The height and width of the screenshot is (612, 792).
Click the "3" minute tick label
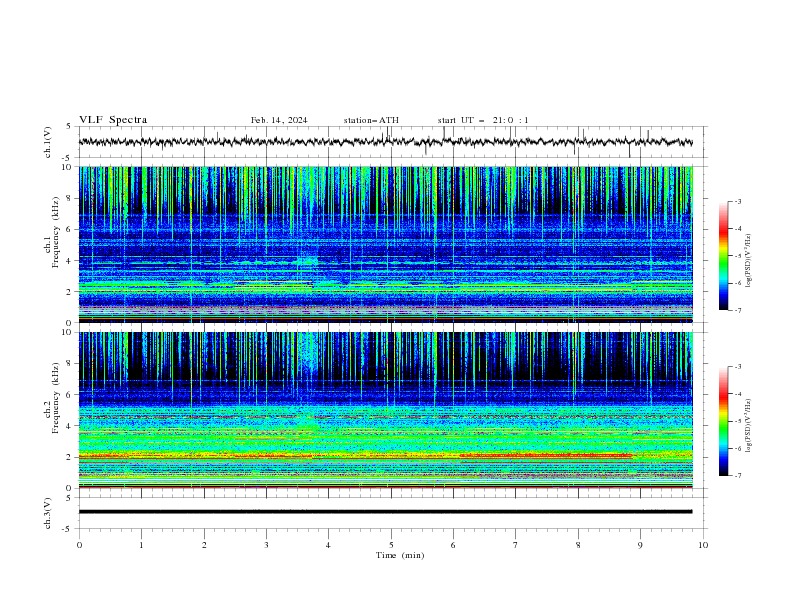pyautogui.click(x=266, y=545)
